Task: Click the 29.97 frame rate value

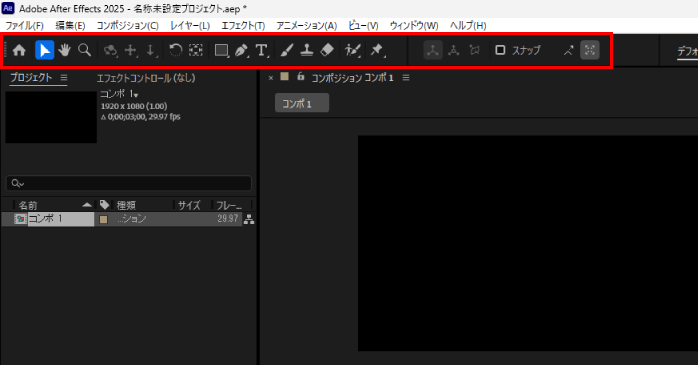Action: click(227, 219)
